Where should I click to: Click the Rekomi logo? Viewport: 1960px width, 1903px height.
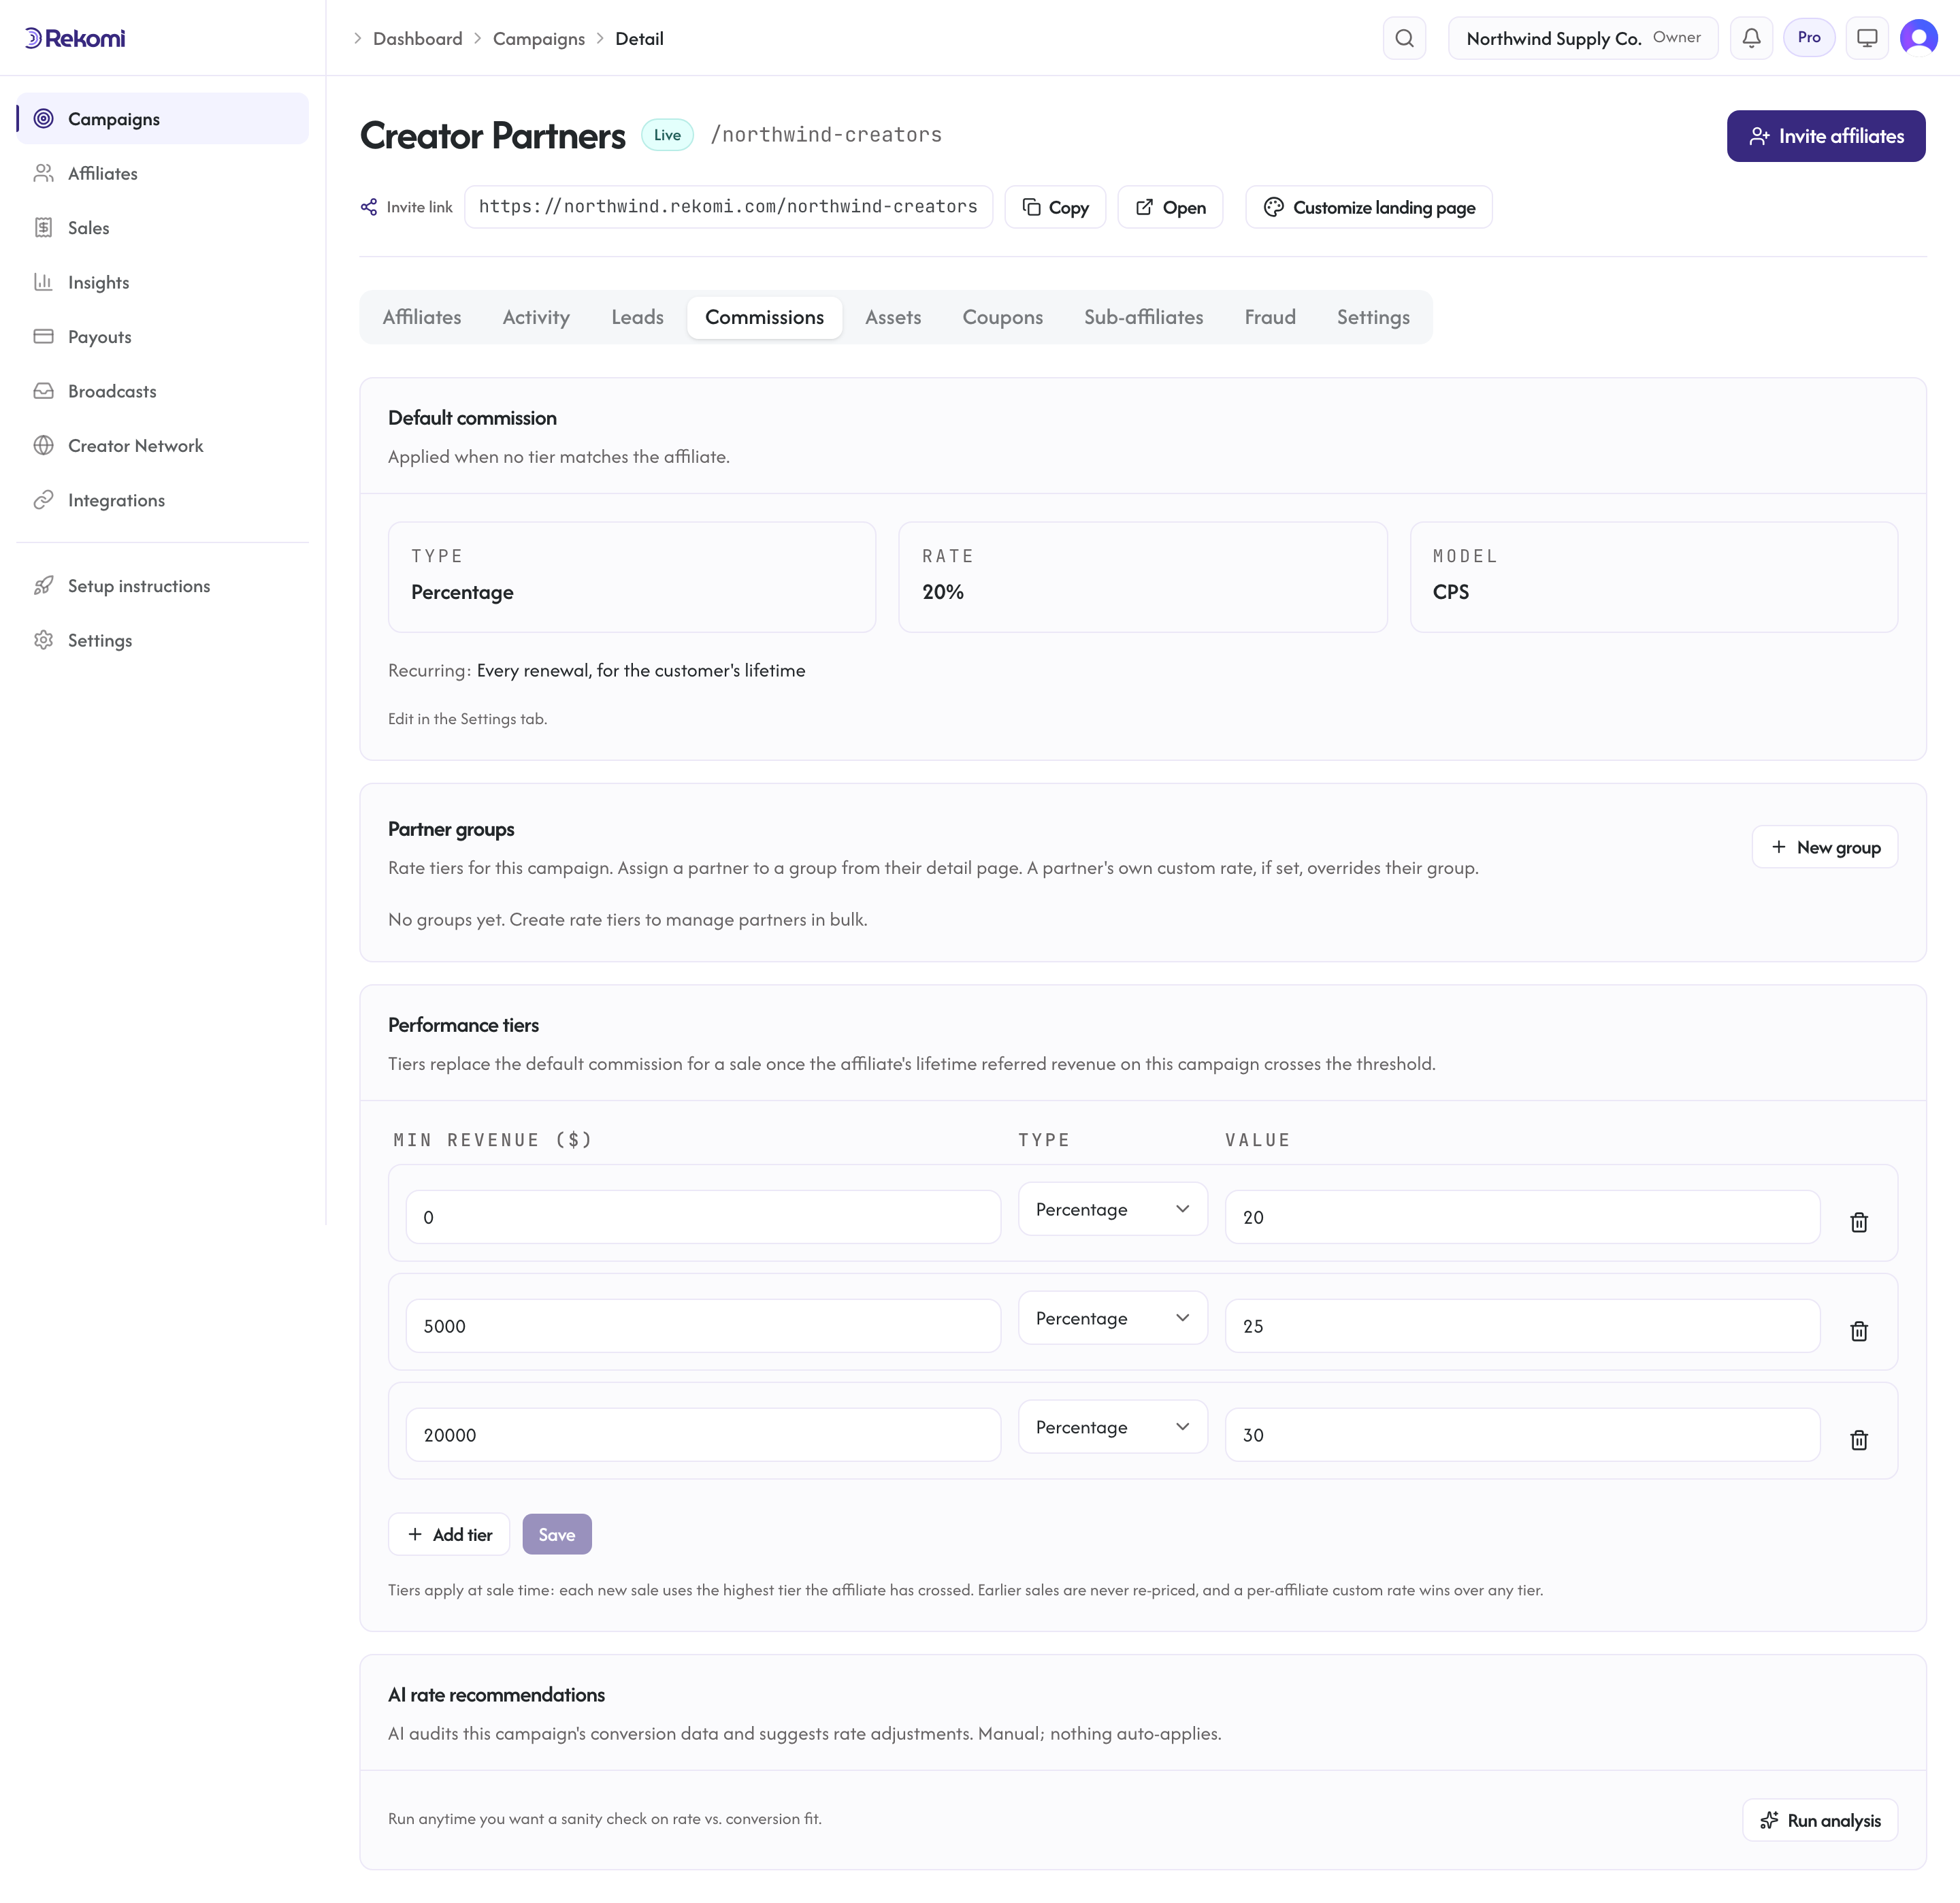[75, 38]
